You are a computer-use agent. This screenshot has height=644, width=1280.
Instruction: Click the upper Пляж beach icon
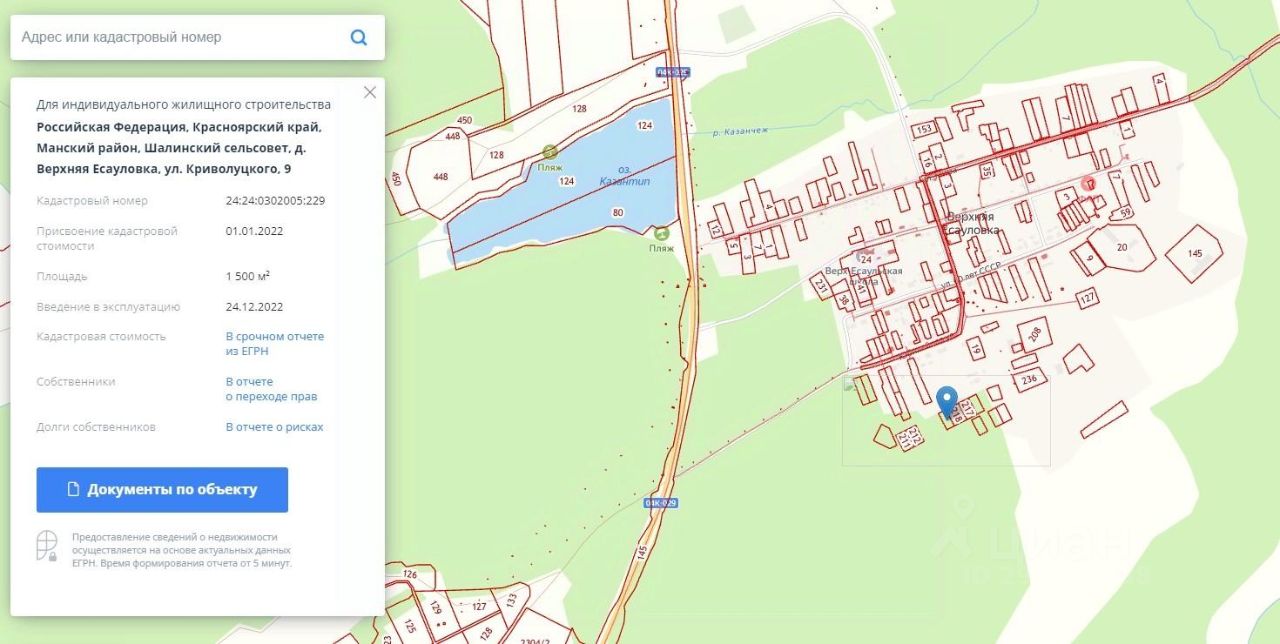(550, 152)
